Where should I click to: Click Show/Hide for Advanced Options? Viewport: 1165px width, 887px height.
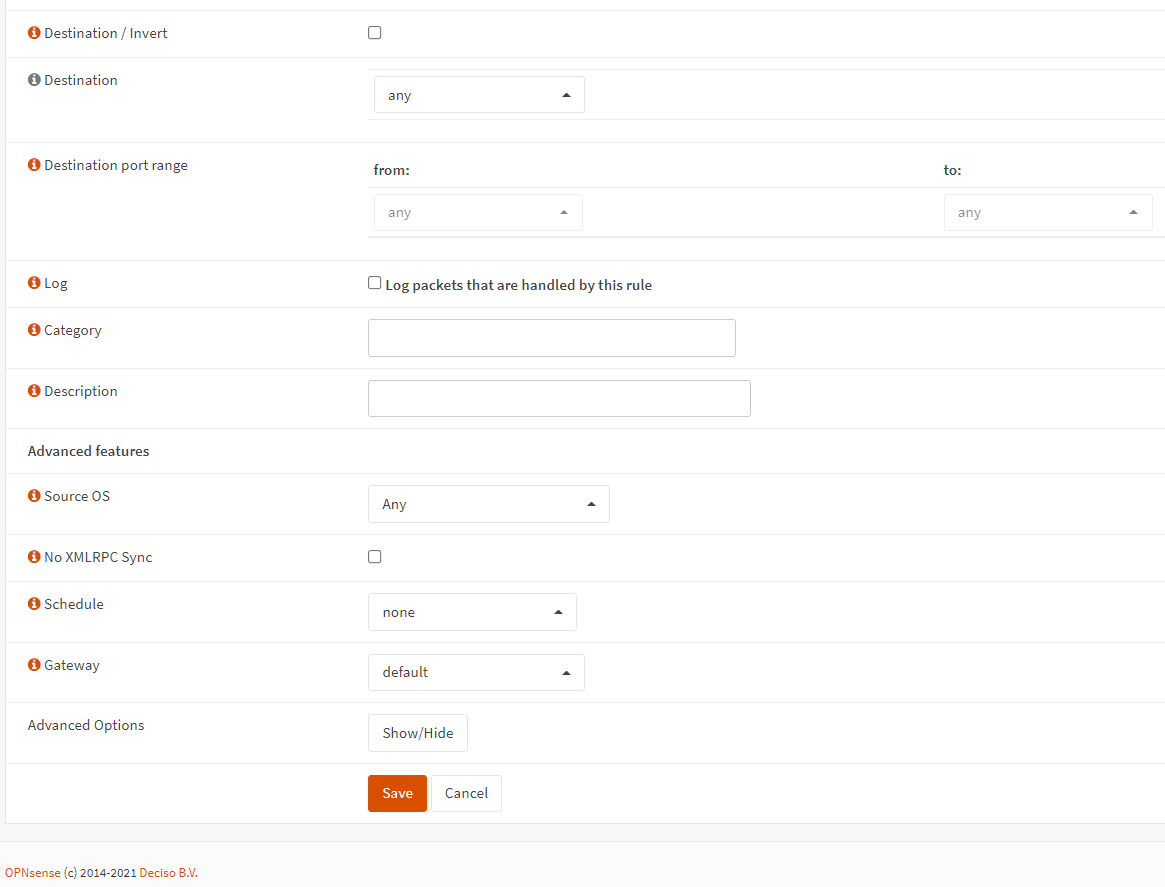point(417,733)
